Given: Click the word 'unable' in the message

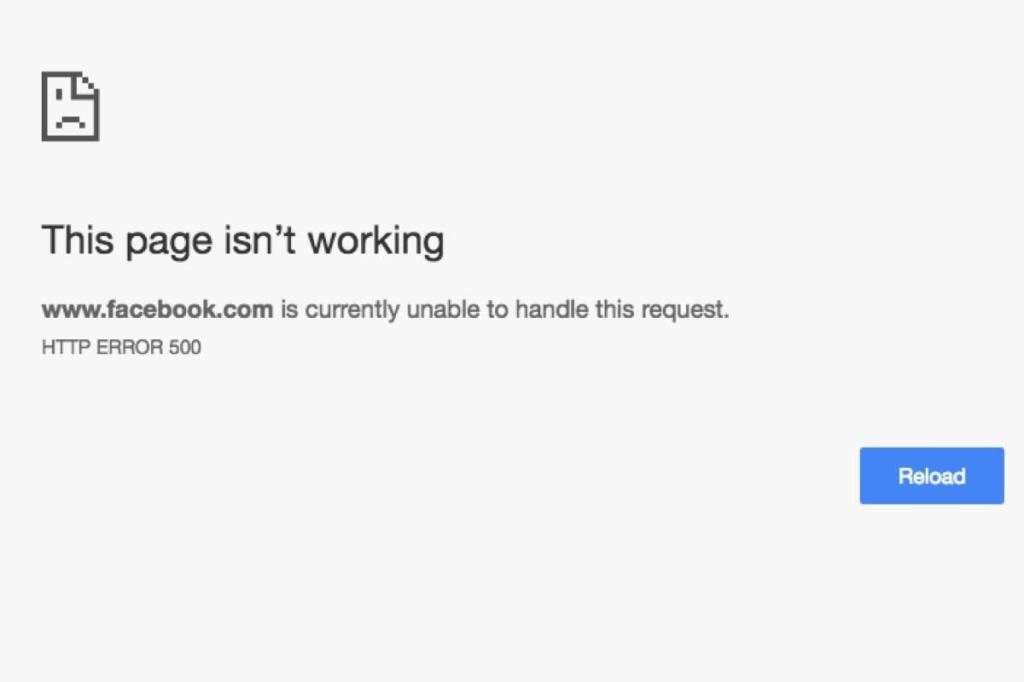Looking at the screenshot, I should (443, 309).
